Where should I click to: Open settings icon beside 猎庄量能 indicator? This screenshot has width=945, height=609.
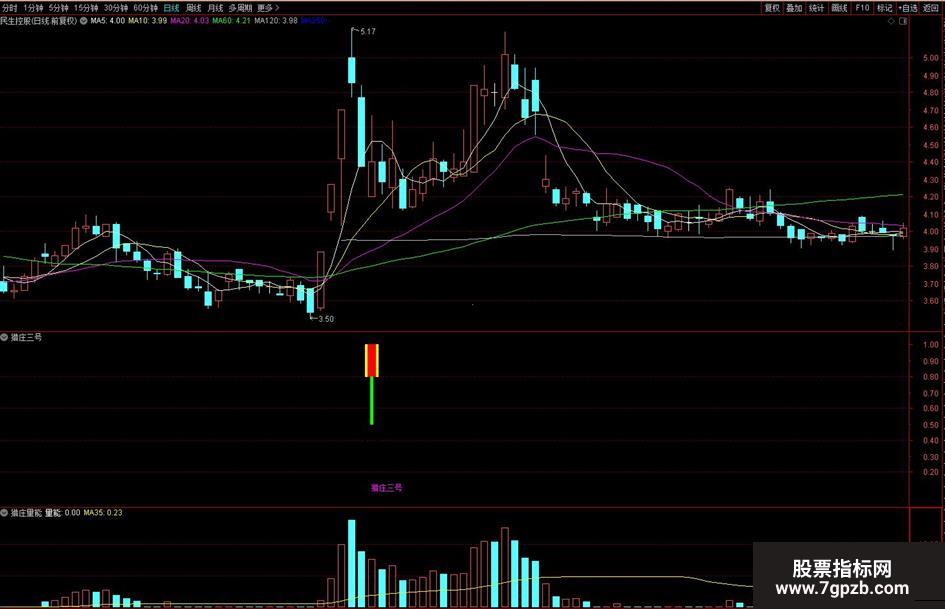4,513
